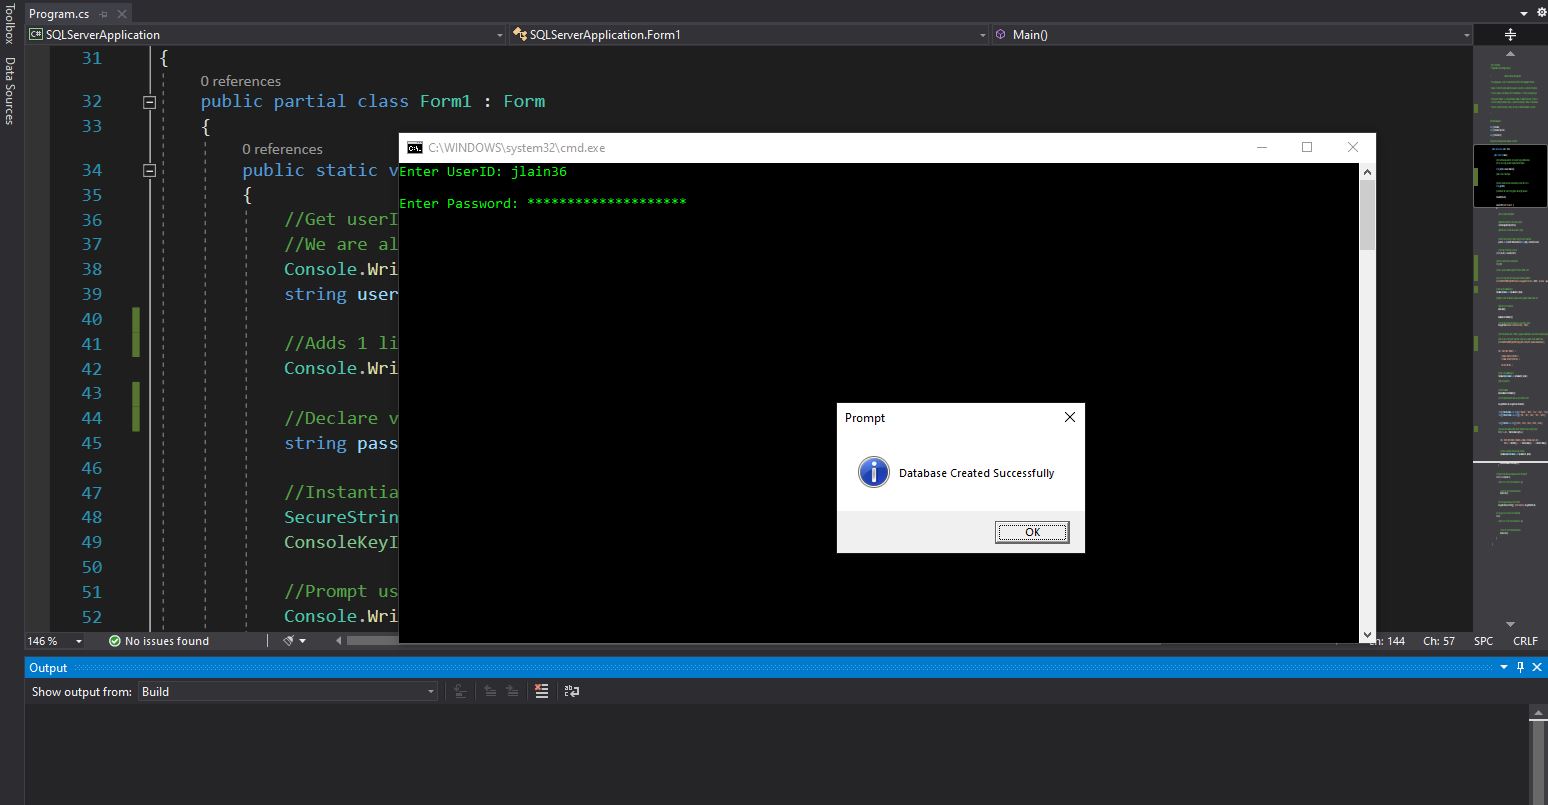Screen dimensions: 1548x805
Task: Click OK in the Prompt dialog
Action: click(x=1032, y=532)
